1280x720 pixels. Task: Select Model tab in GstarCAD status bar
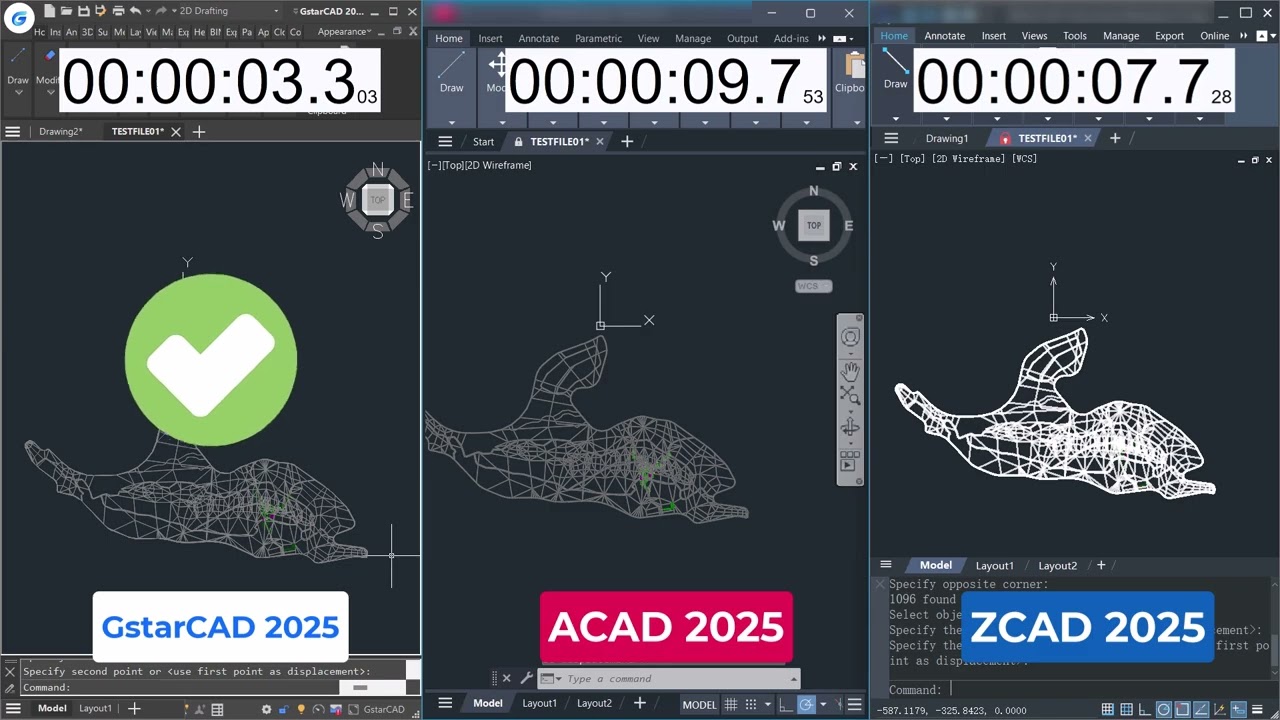pyautogui.click(x=52, y=709)
